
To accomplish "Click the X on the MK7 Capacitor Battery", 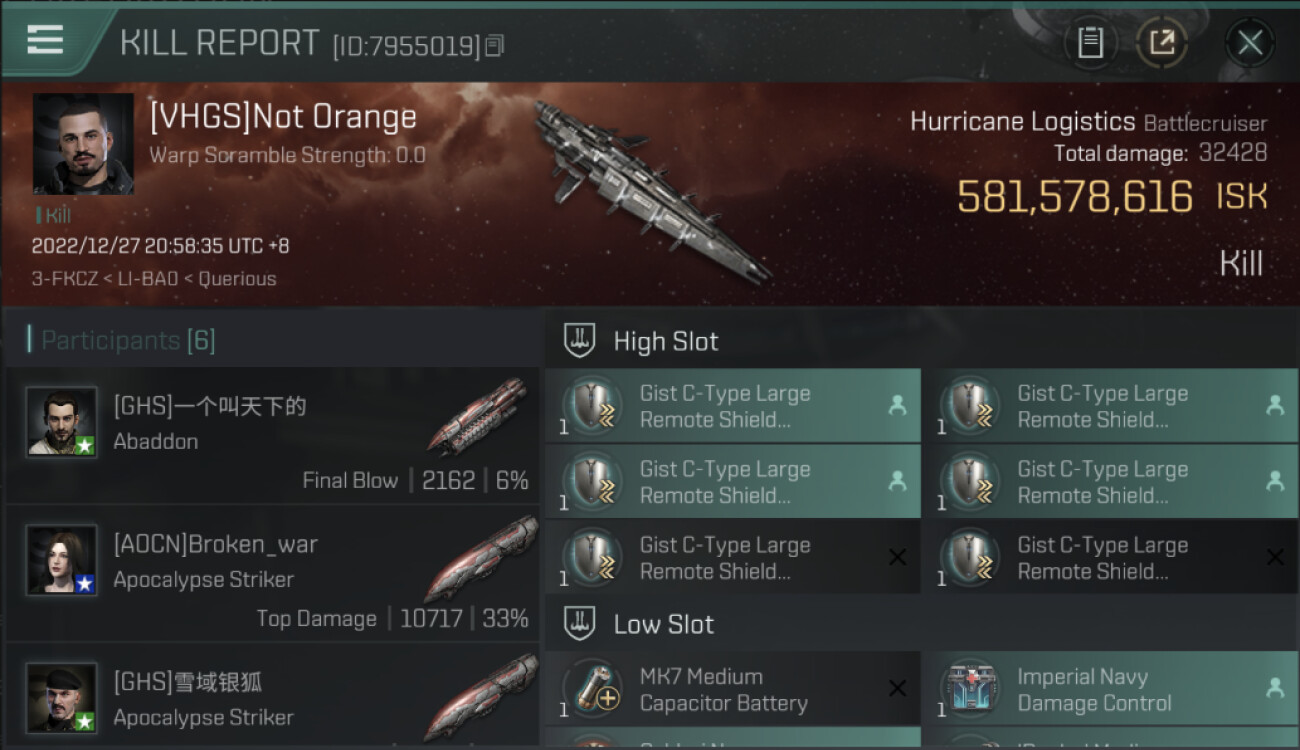I will tap(897, 688).
